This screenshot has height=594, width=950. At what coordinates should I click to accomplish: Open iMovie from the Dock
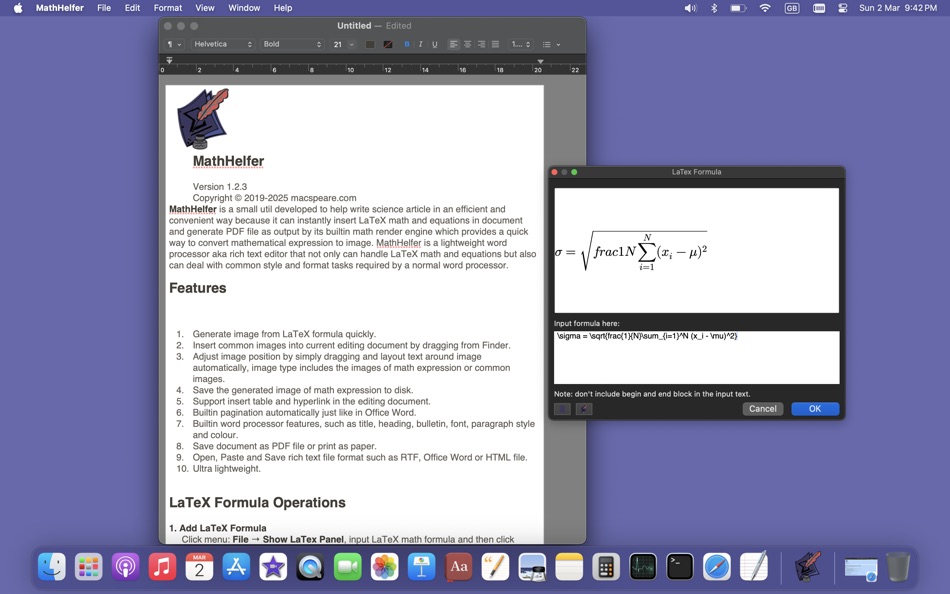click(x=273, y=567)
